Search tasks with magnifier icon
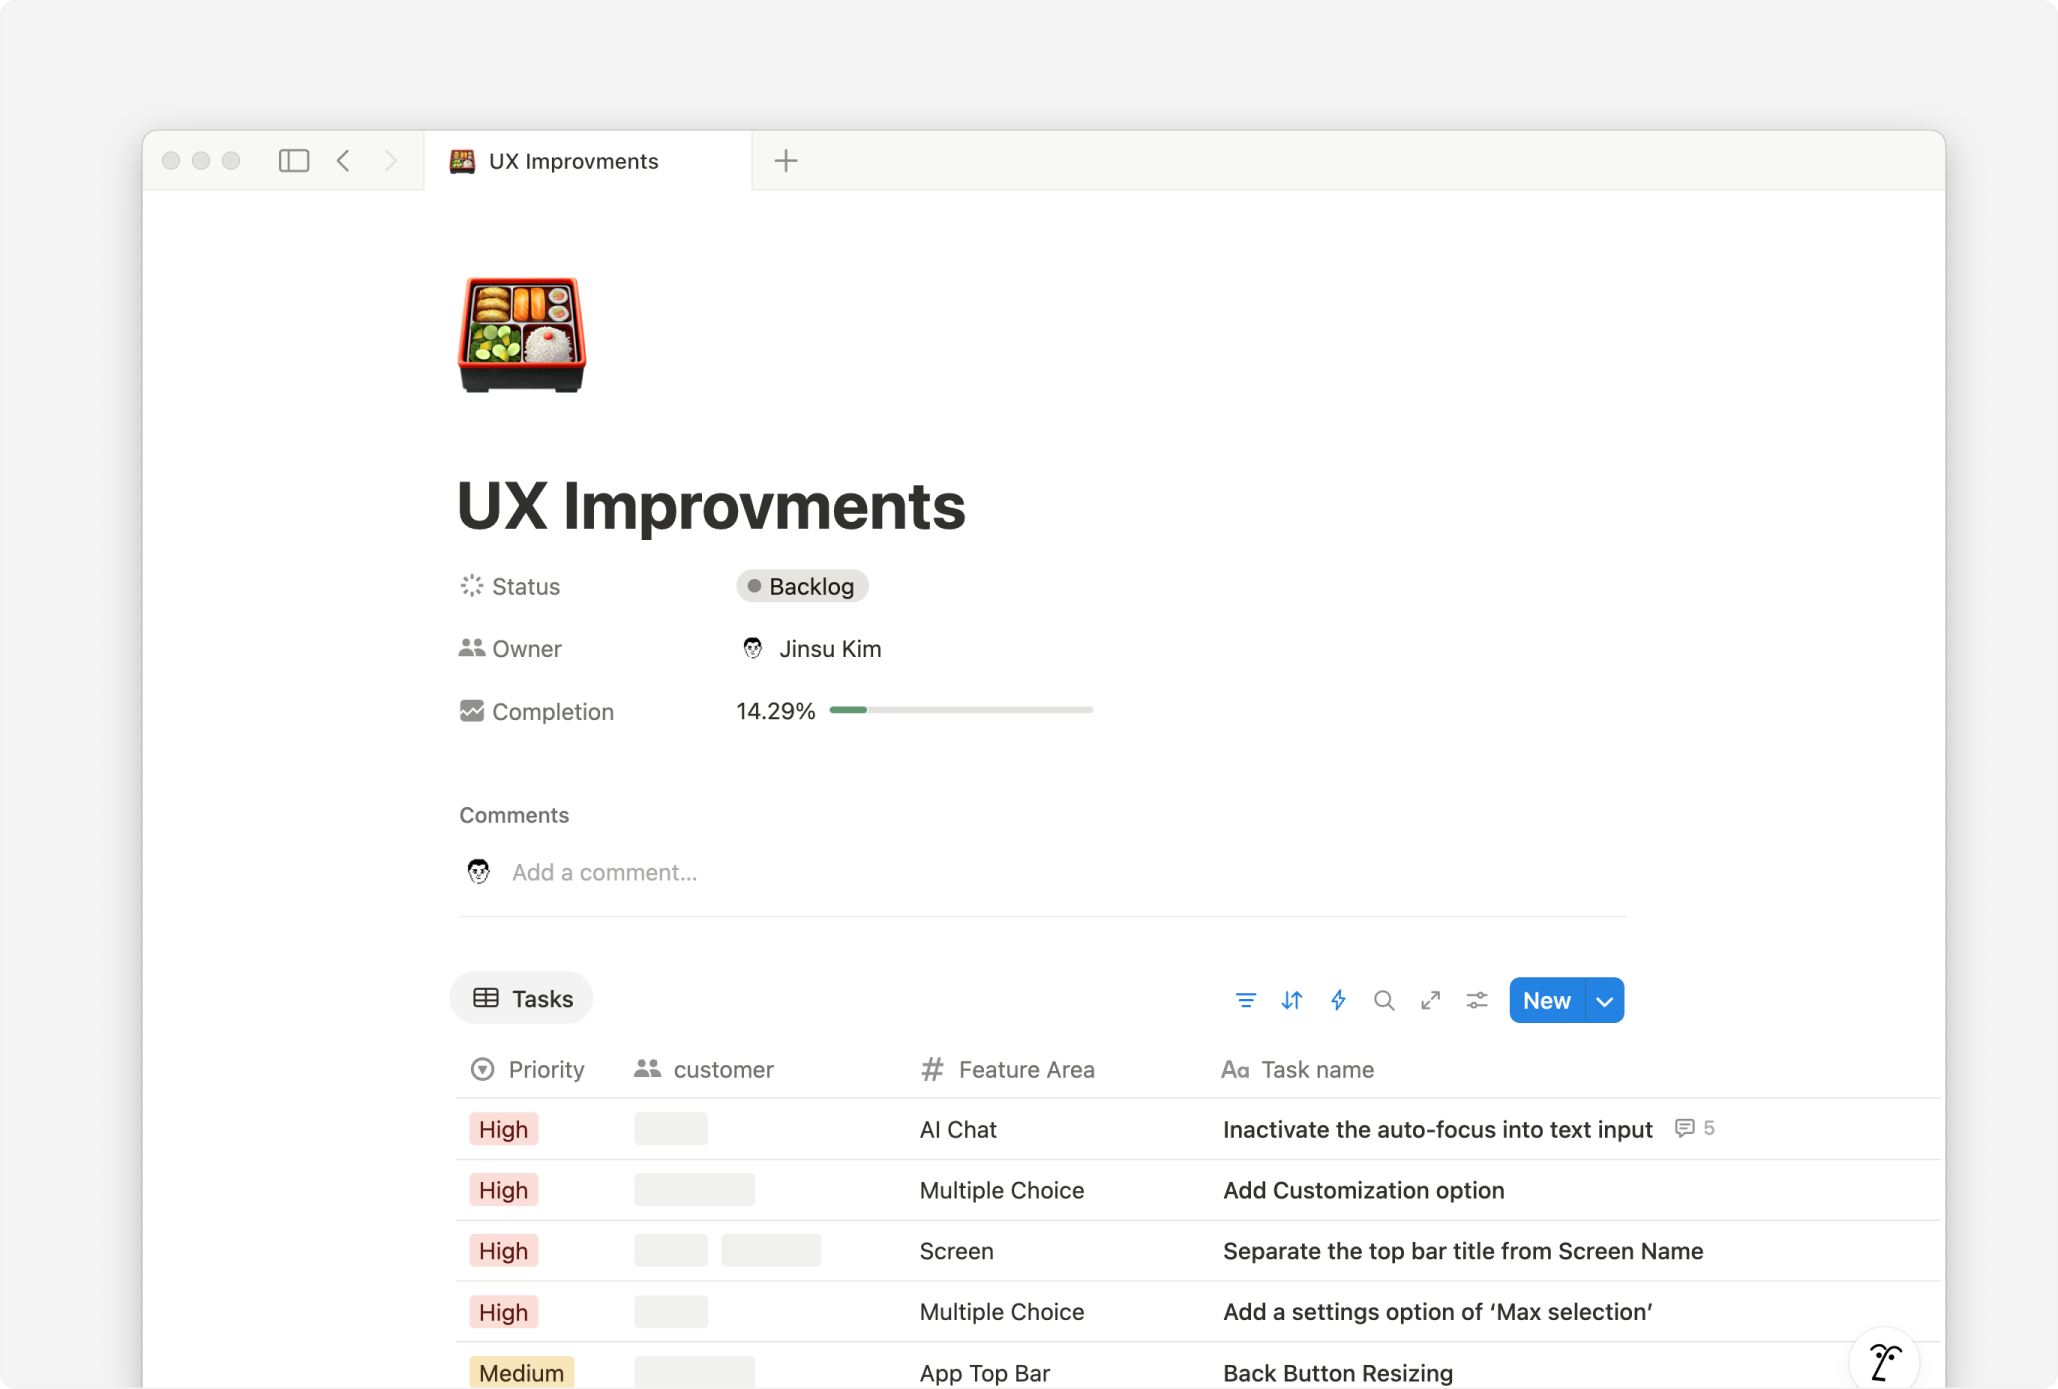2058x1389 pixels. [x=1384, y=1000]
